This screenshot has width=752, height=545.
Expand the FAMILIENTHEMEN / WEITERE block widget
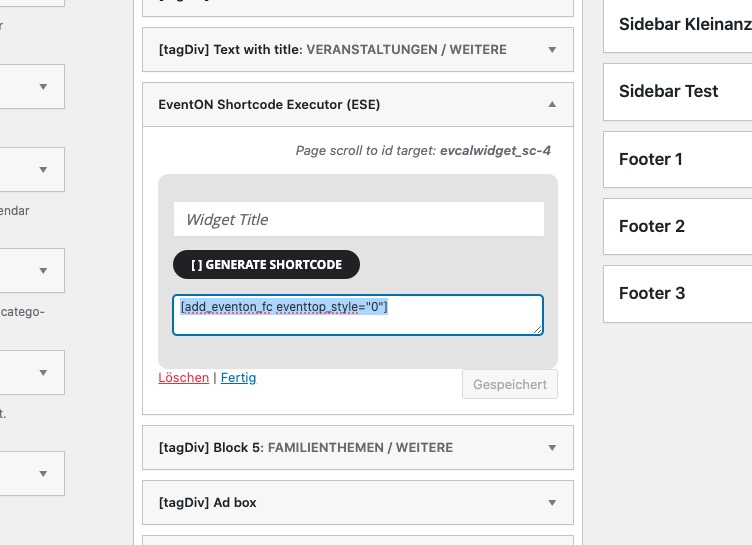click(552, 448)
